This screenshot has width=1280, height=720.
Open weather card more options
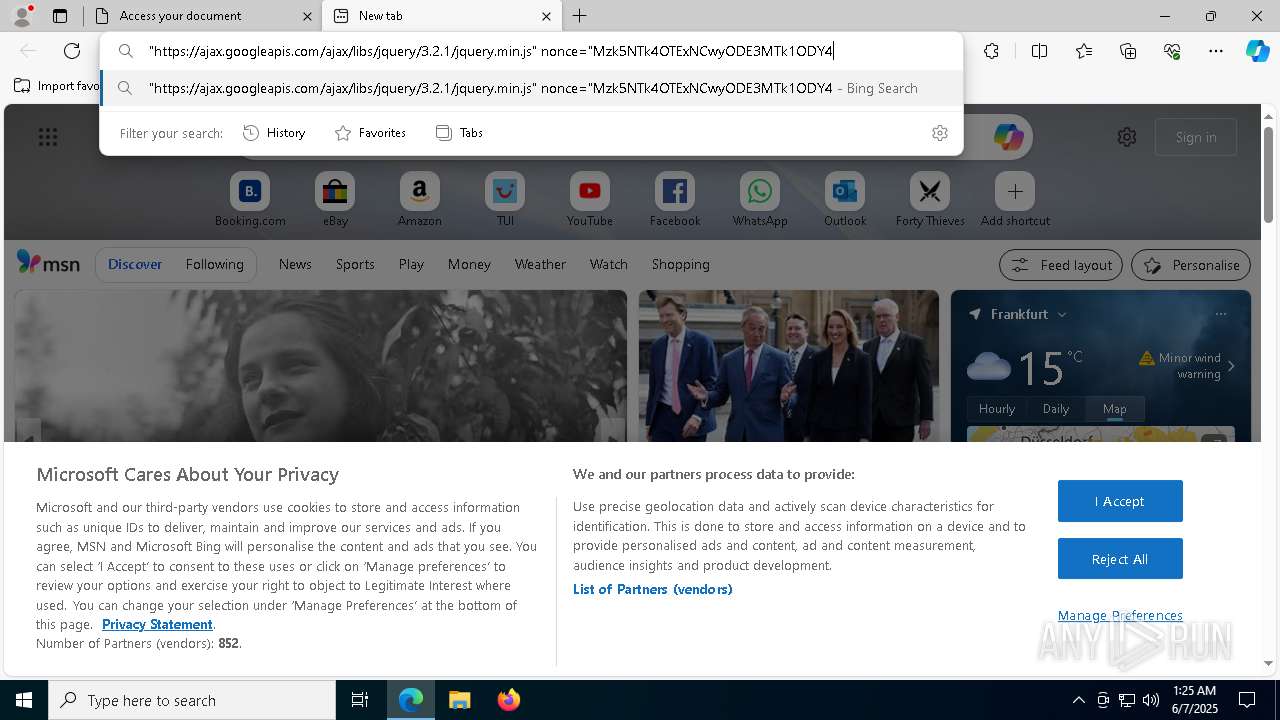tap(1221, 314)
